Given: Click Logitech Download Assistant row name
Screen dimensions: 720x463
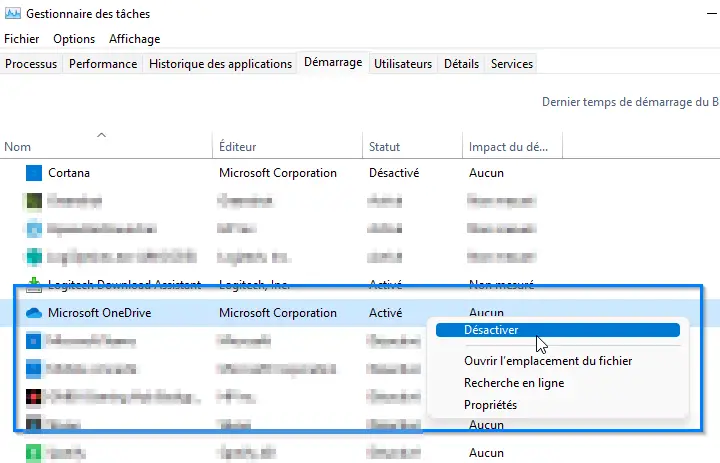Looking at the screenshot, I should [124, 285].
